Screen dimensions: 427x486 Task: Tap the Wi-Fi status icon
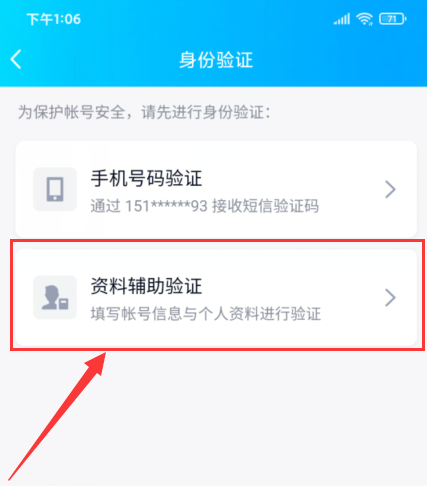point(364,19)
